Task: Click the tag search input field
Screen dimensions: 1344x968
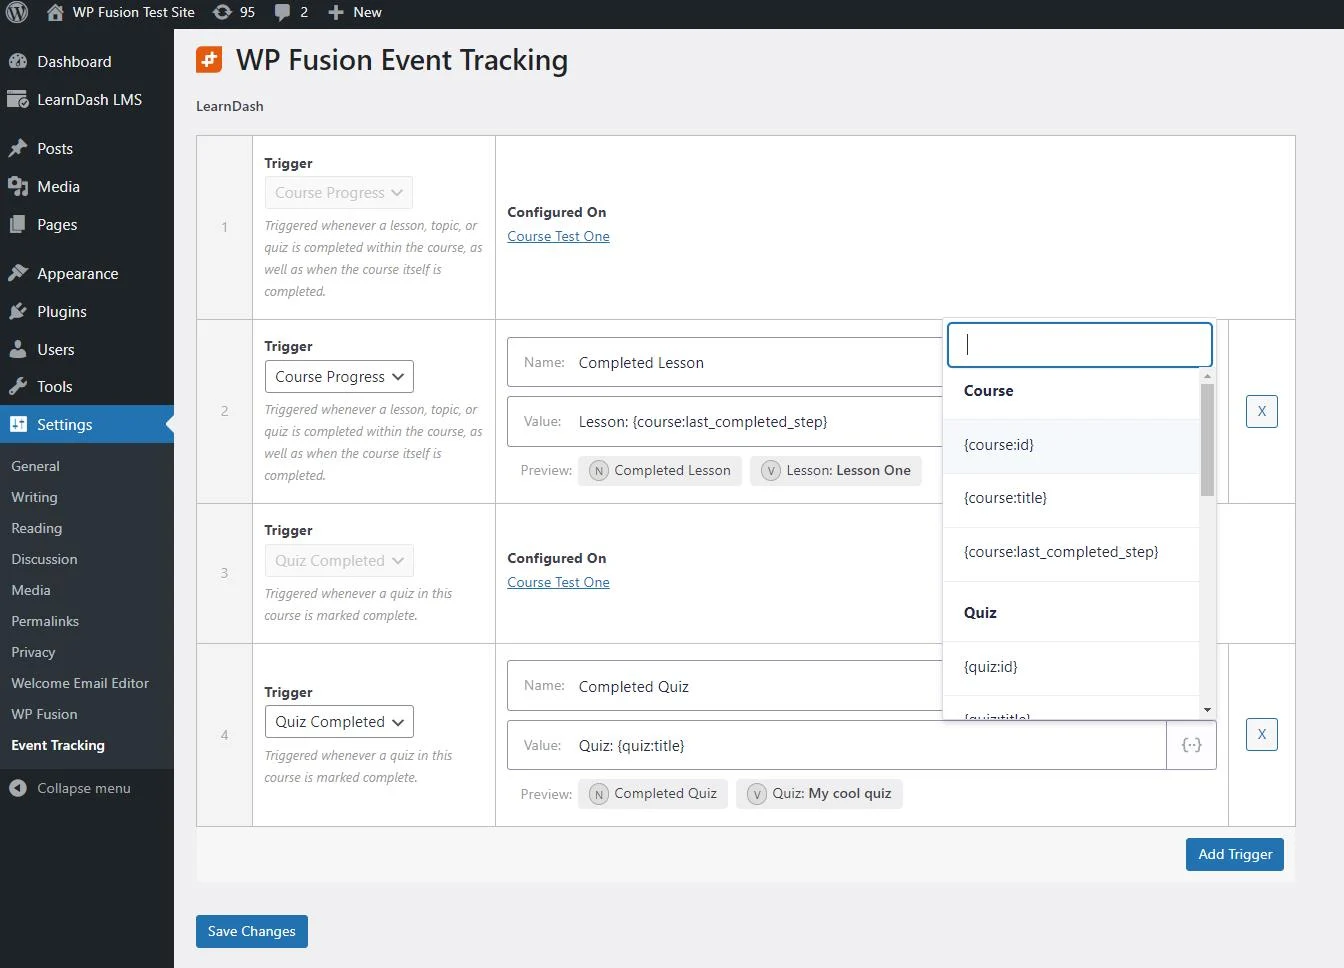Action: tap(1080, 344)
